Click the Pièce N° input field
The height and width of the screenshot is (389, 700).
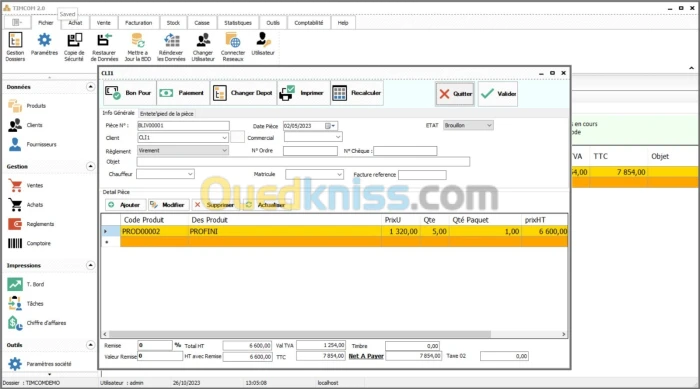[183, 126]
